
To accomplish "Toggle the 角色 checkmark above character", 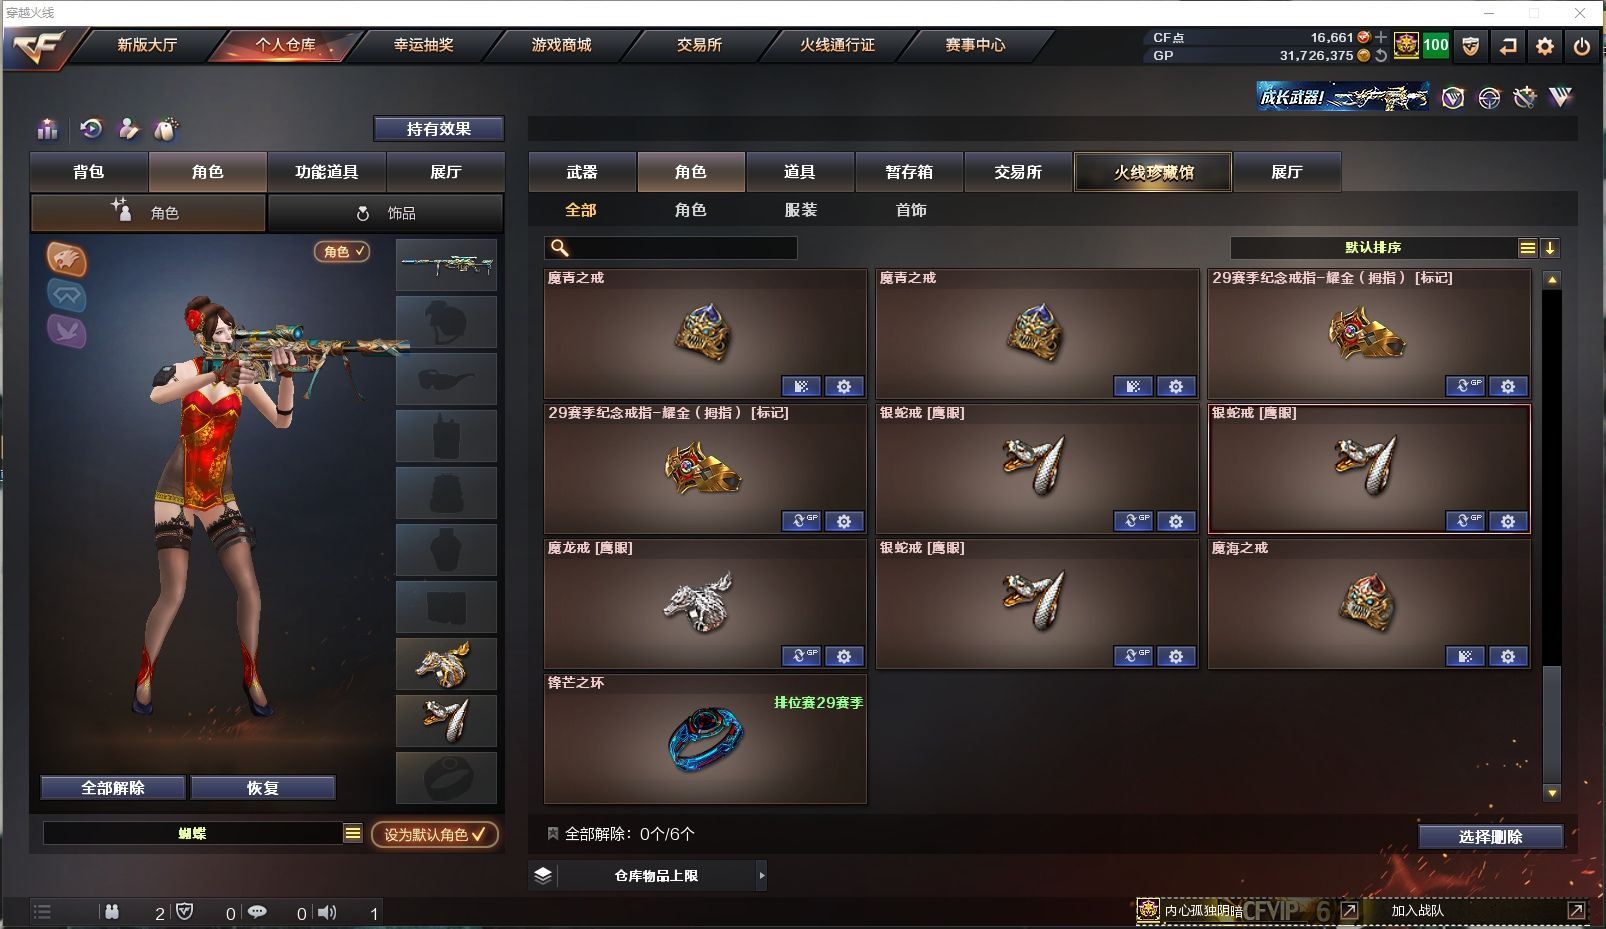I will [342, 252].
